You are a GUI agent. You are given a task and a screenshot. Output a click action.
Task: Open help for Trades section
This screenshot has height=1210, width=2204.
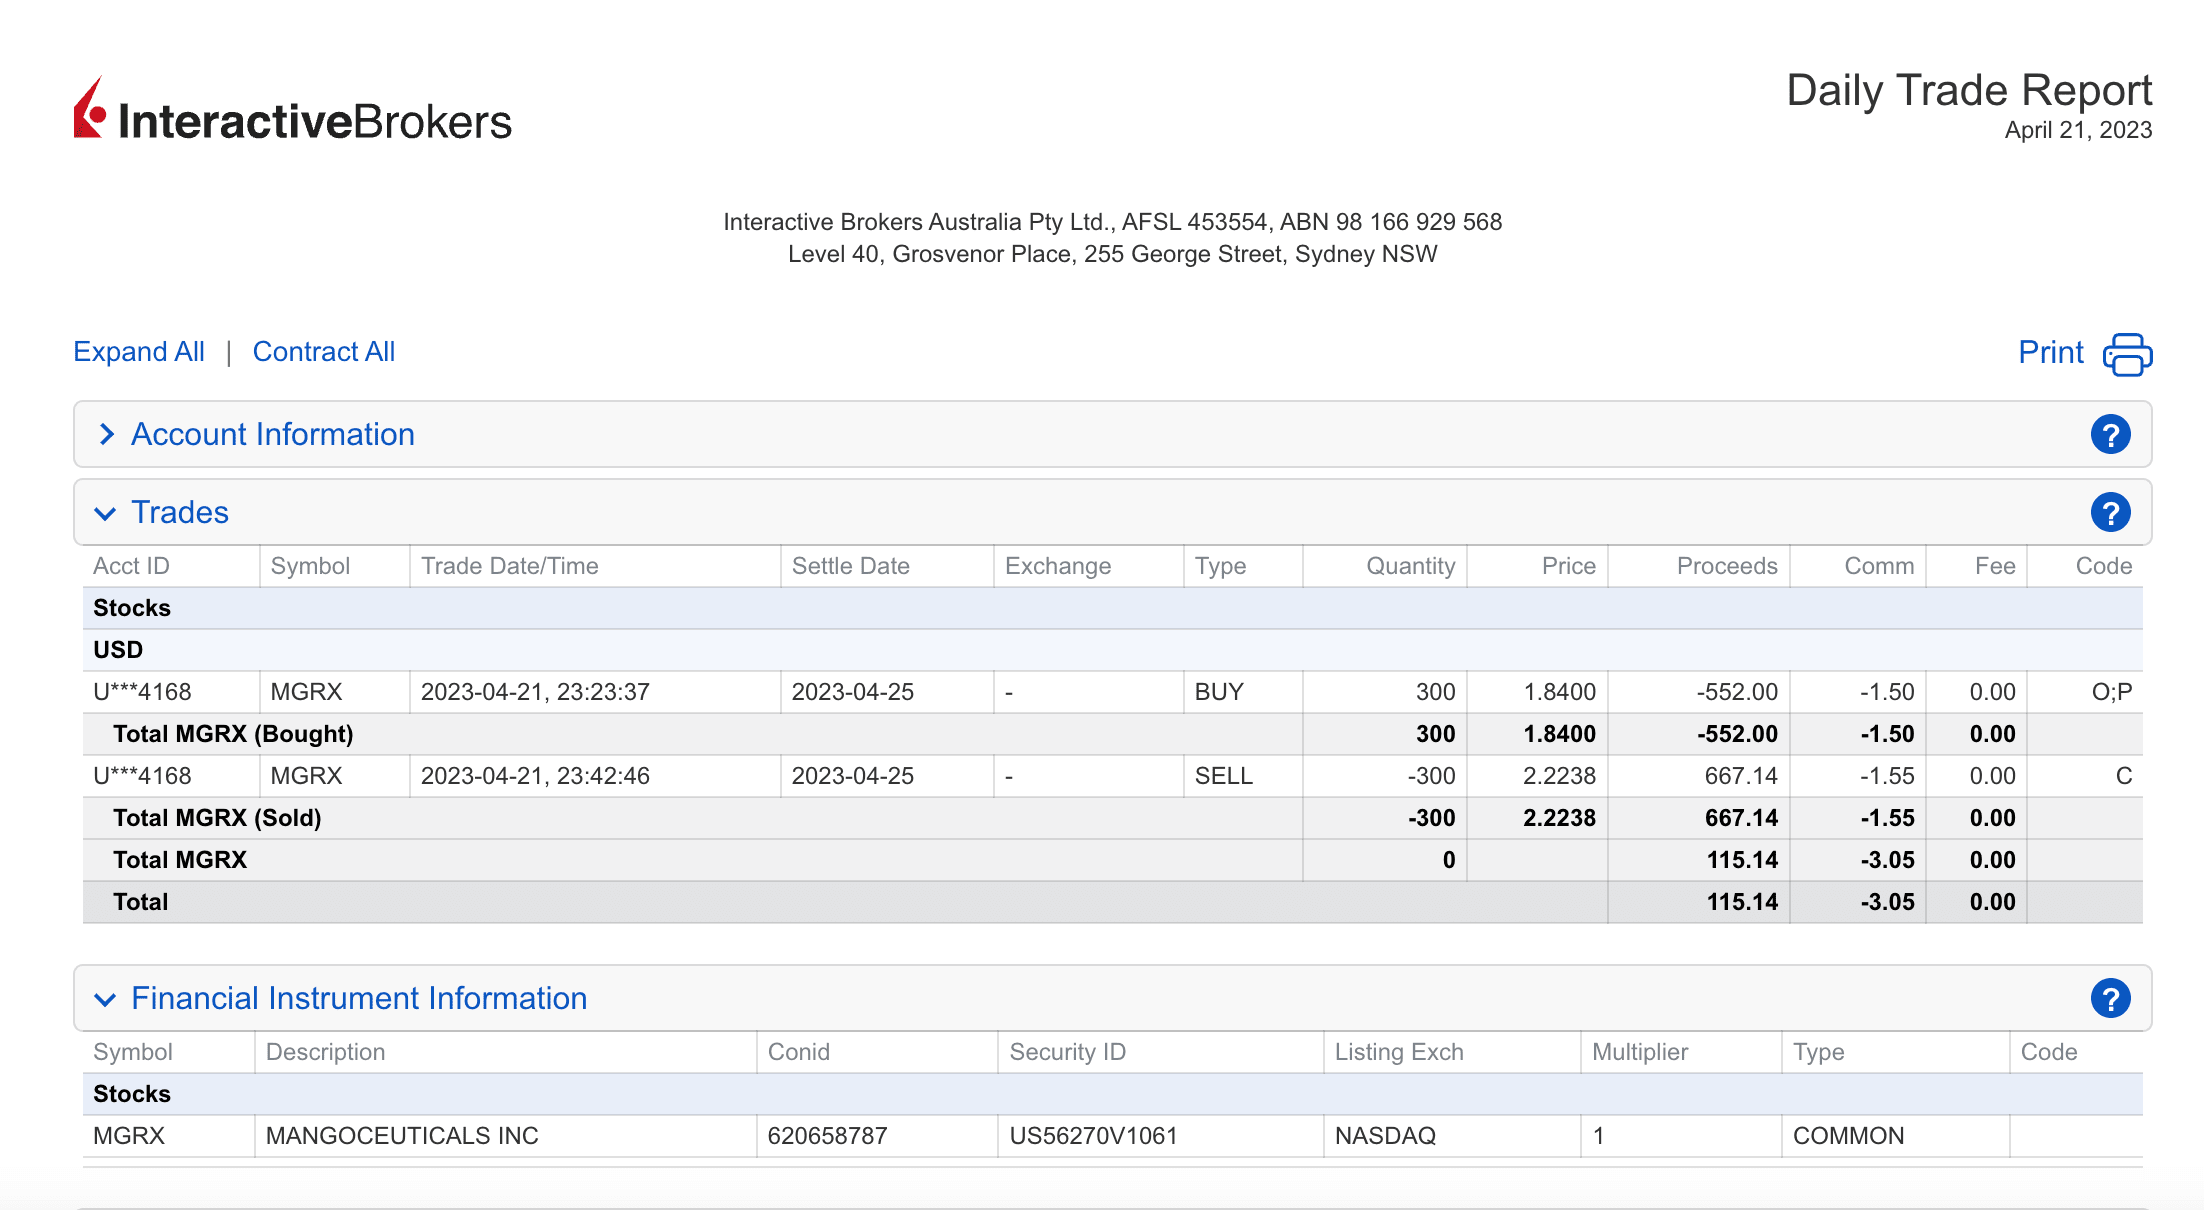click(x=2110, y=513)
